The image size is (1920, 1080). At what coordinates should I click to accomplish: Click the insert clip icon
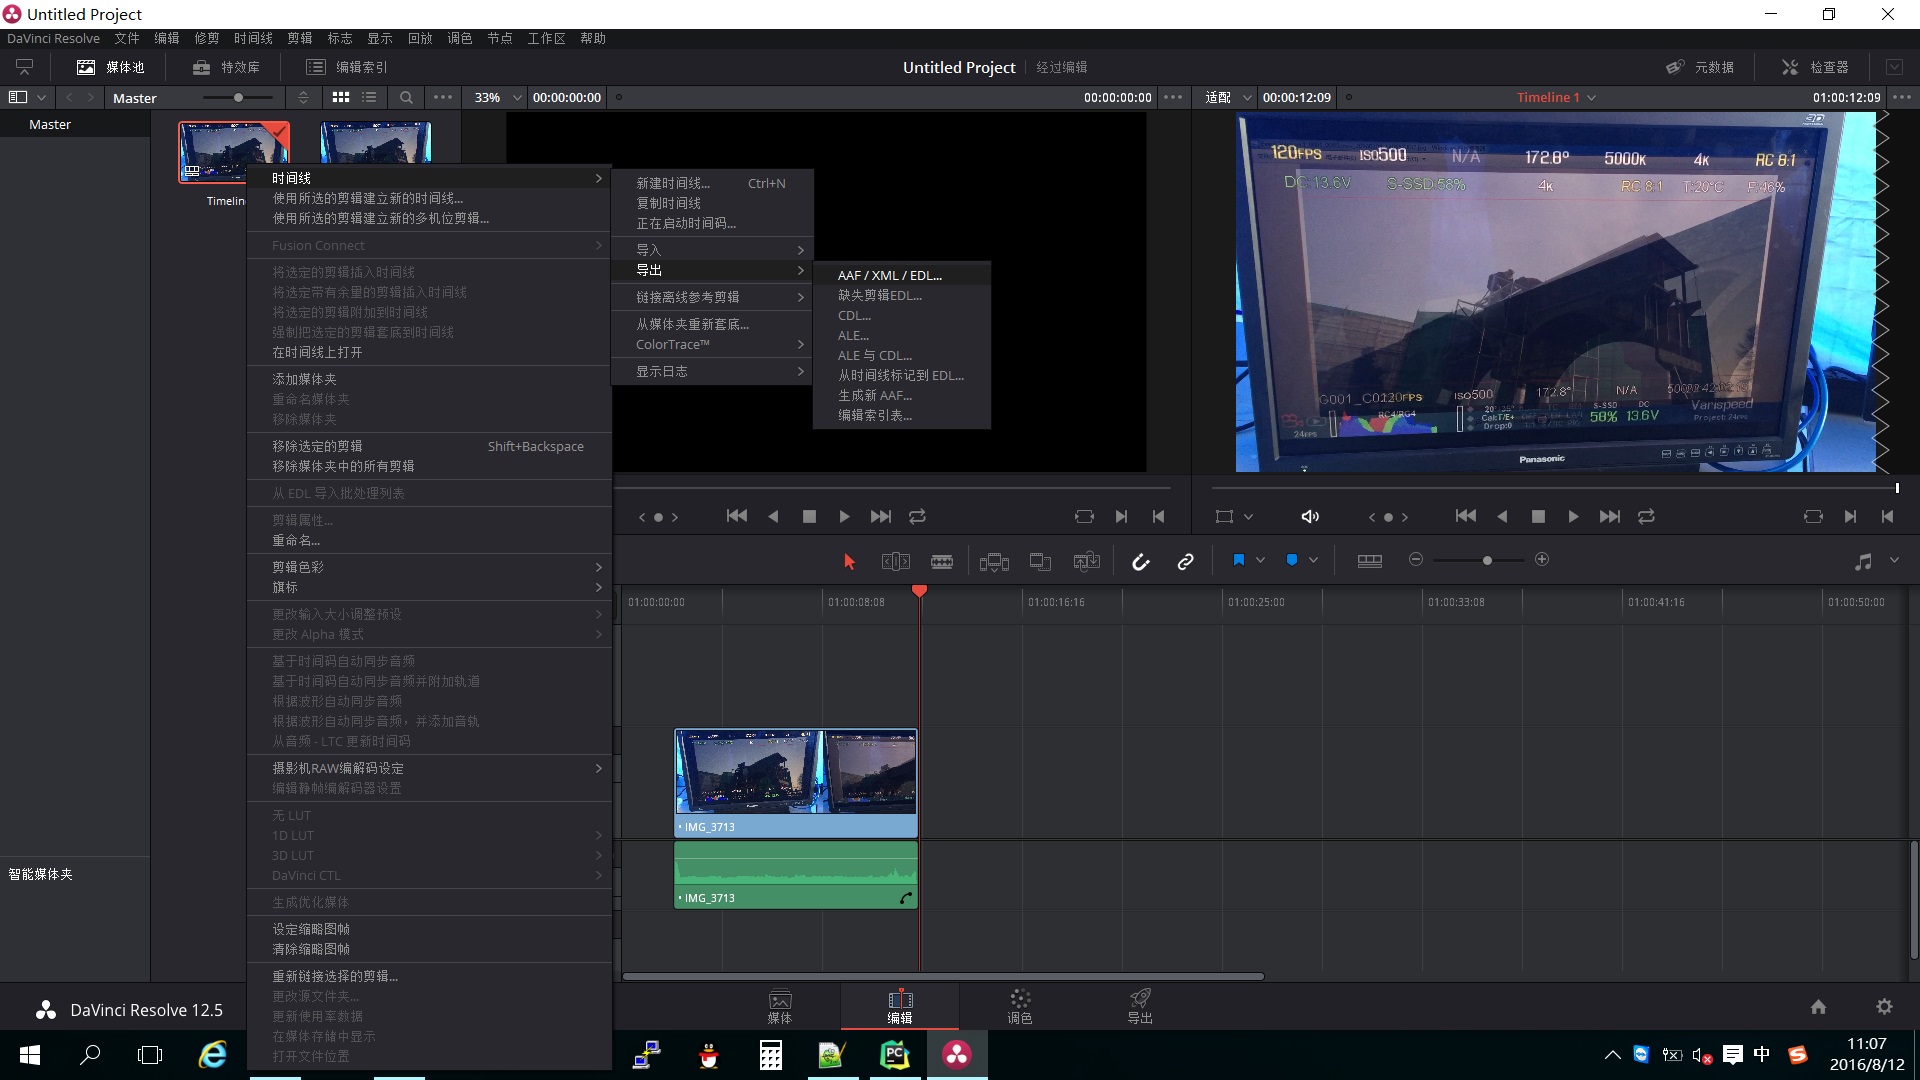993,562
